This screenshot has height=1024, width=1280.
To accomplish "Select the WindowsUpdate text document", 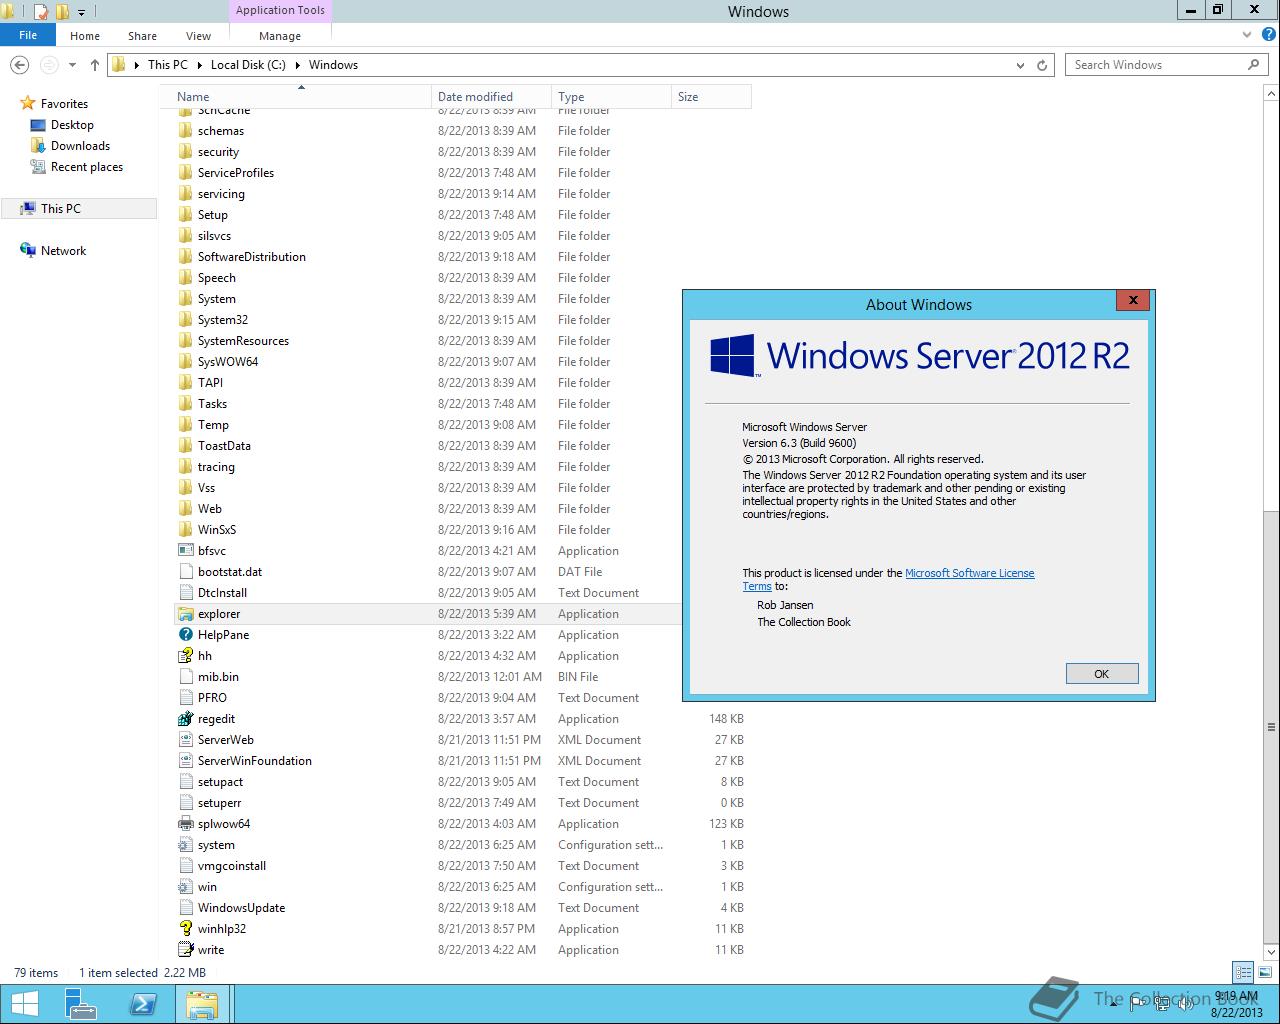I will point(241,908).
